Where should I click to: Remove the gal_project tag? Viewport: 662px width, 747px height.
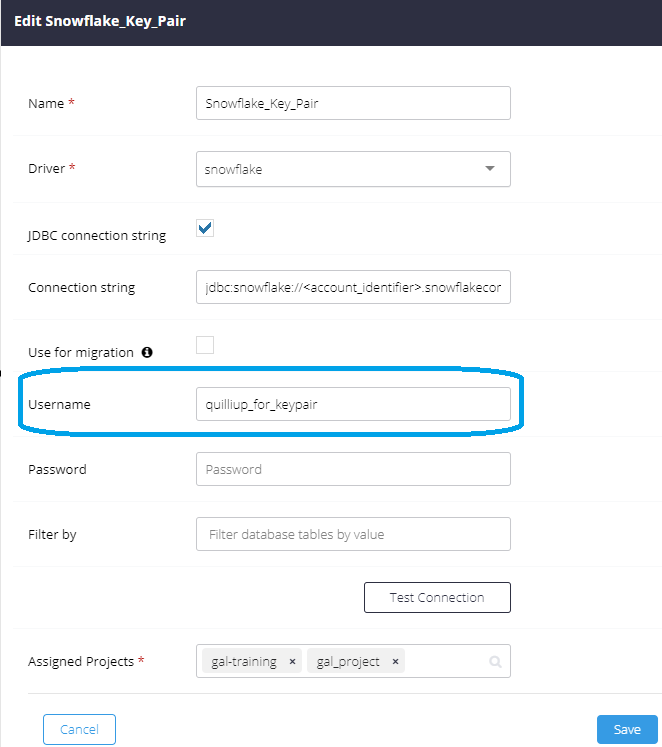pos(395,661)
